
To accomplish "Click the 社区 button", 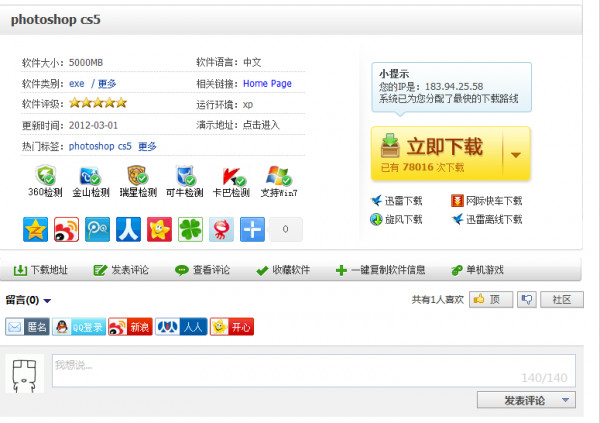I will coord(562,299).
